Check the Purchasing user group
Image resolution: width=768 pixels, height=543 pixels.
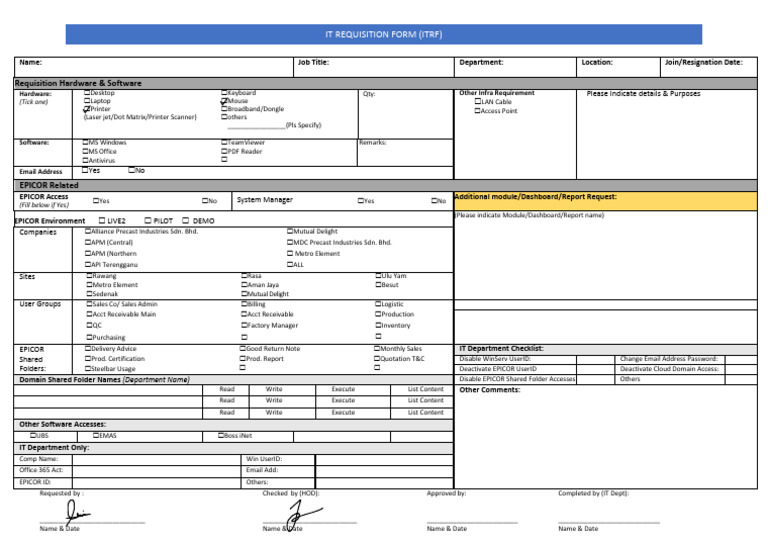(90, 337)
